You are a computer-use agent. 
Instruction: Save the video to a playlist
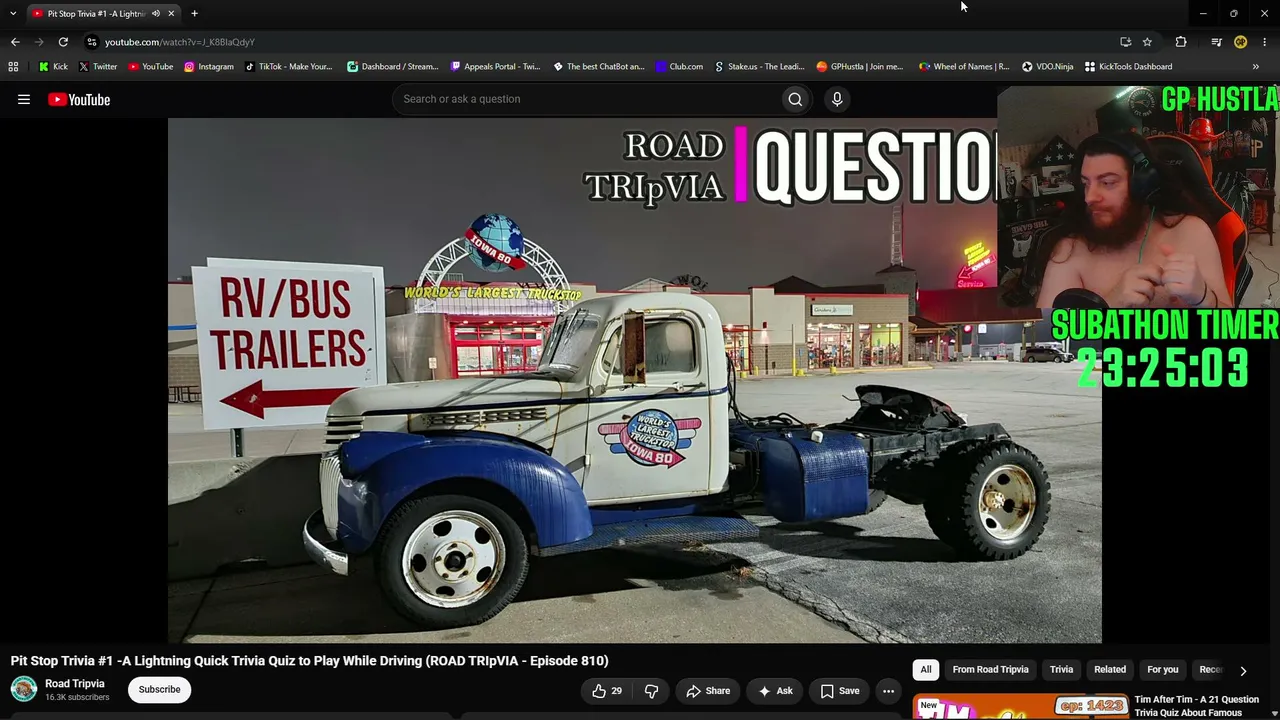(840, 691)
